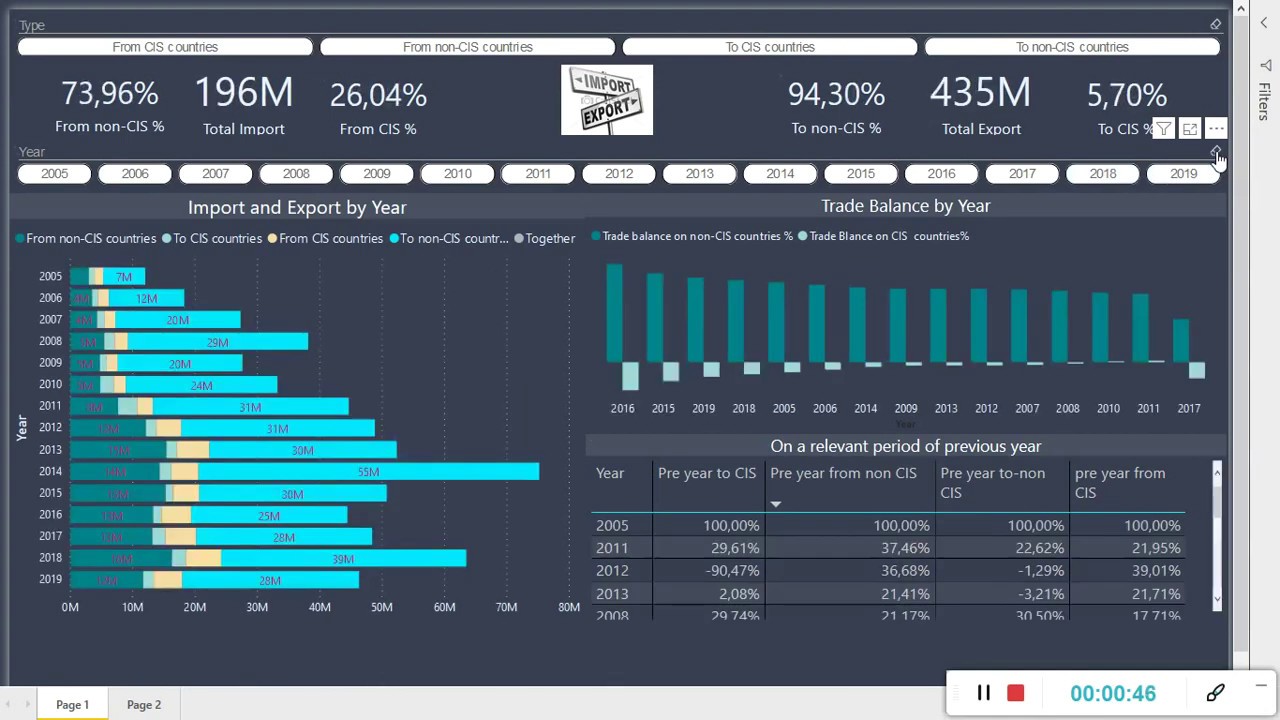Select year 2012 in the slicer
The width and height of the screenshot is (1280, 720).
point(619,173)
